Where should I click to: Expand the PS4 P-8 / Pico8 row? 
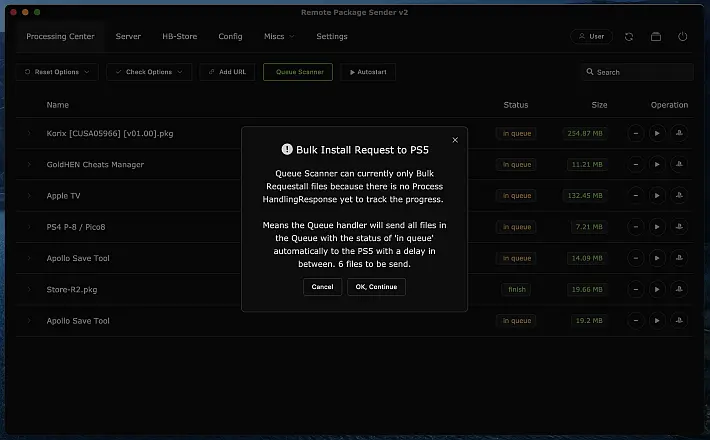pos(29,227)
